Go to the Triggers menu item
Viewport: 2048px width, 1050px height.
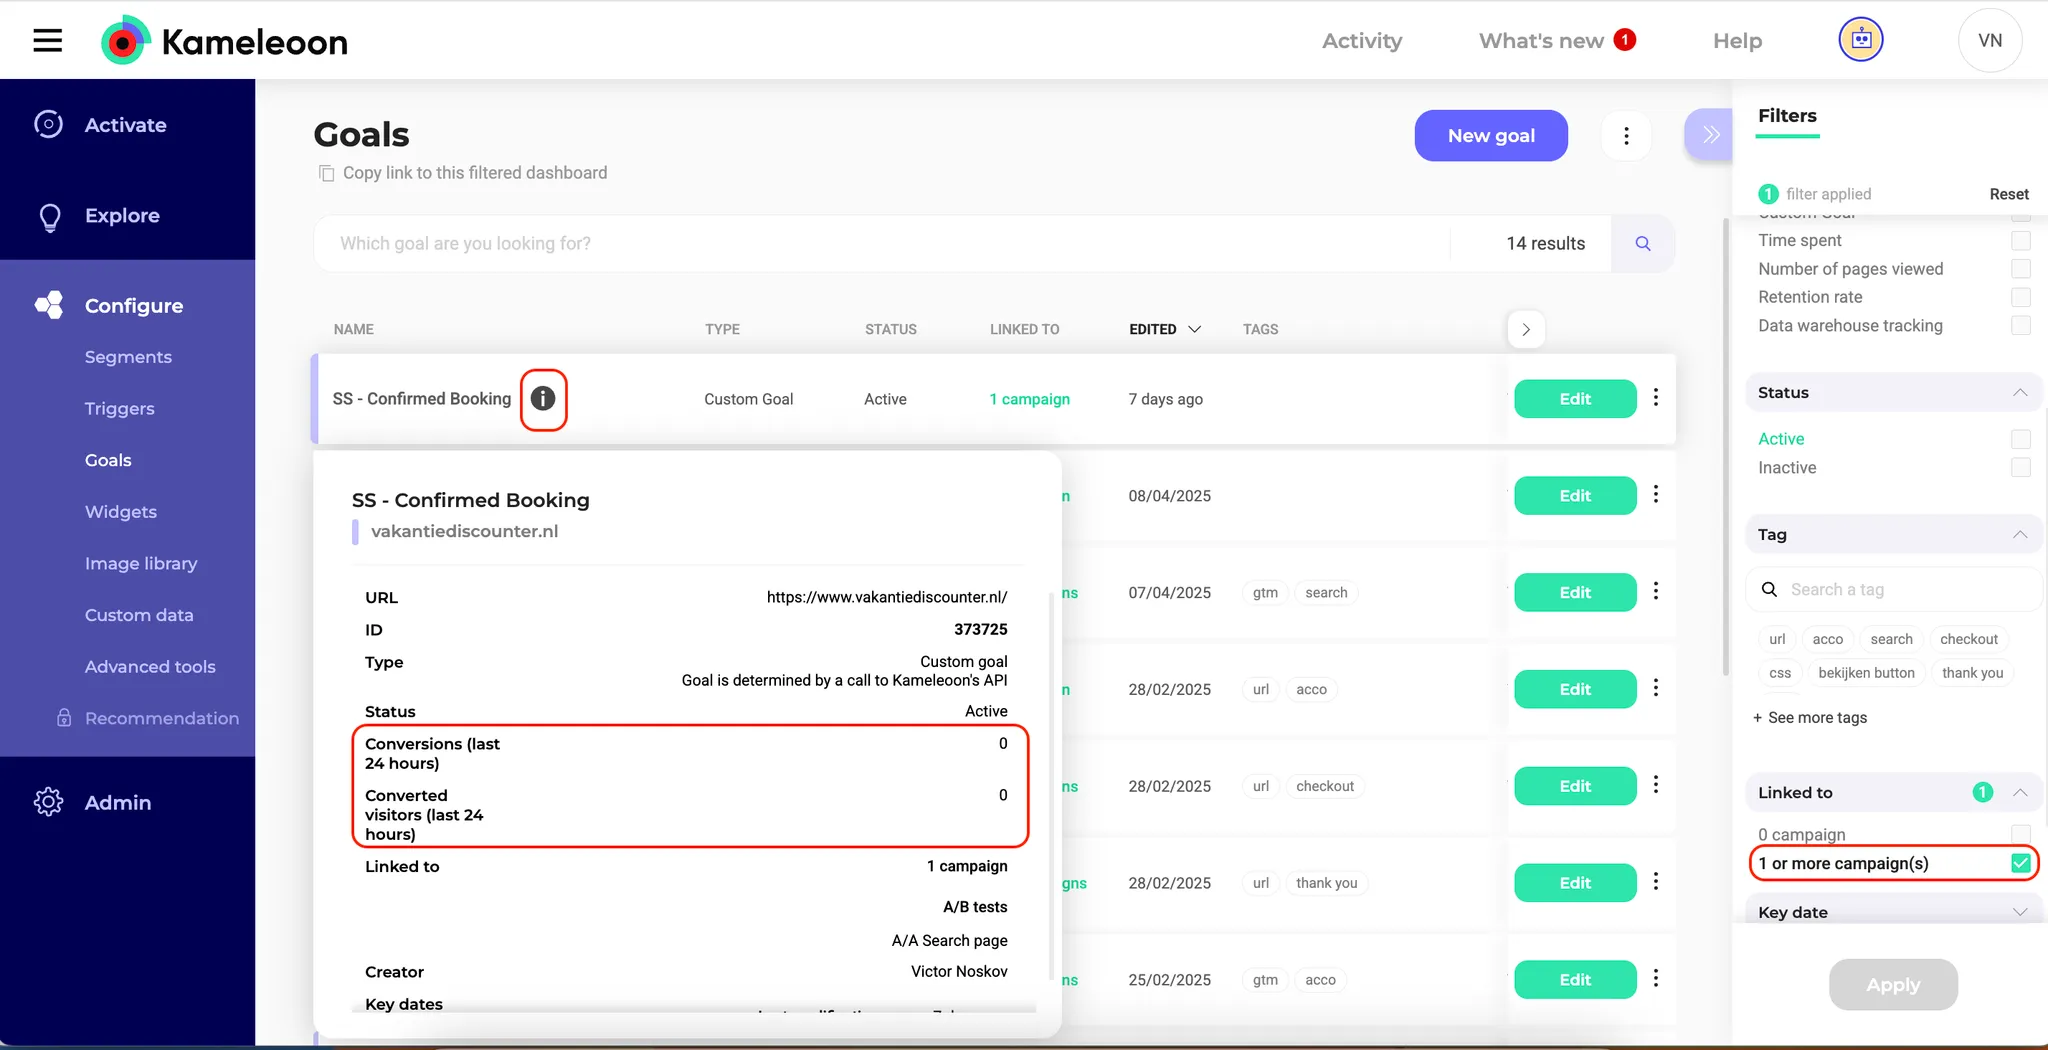tap(119, 409)
